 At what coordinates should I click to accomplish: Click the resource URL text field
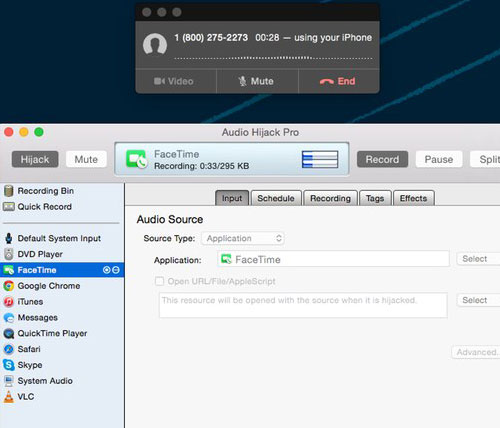[303, 305]
